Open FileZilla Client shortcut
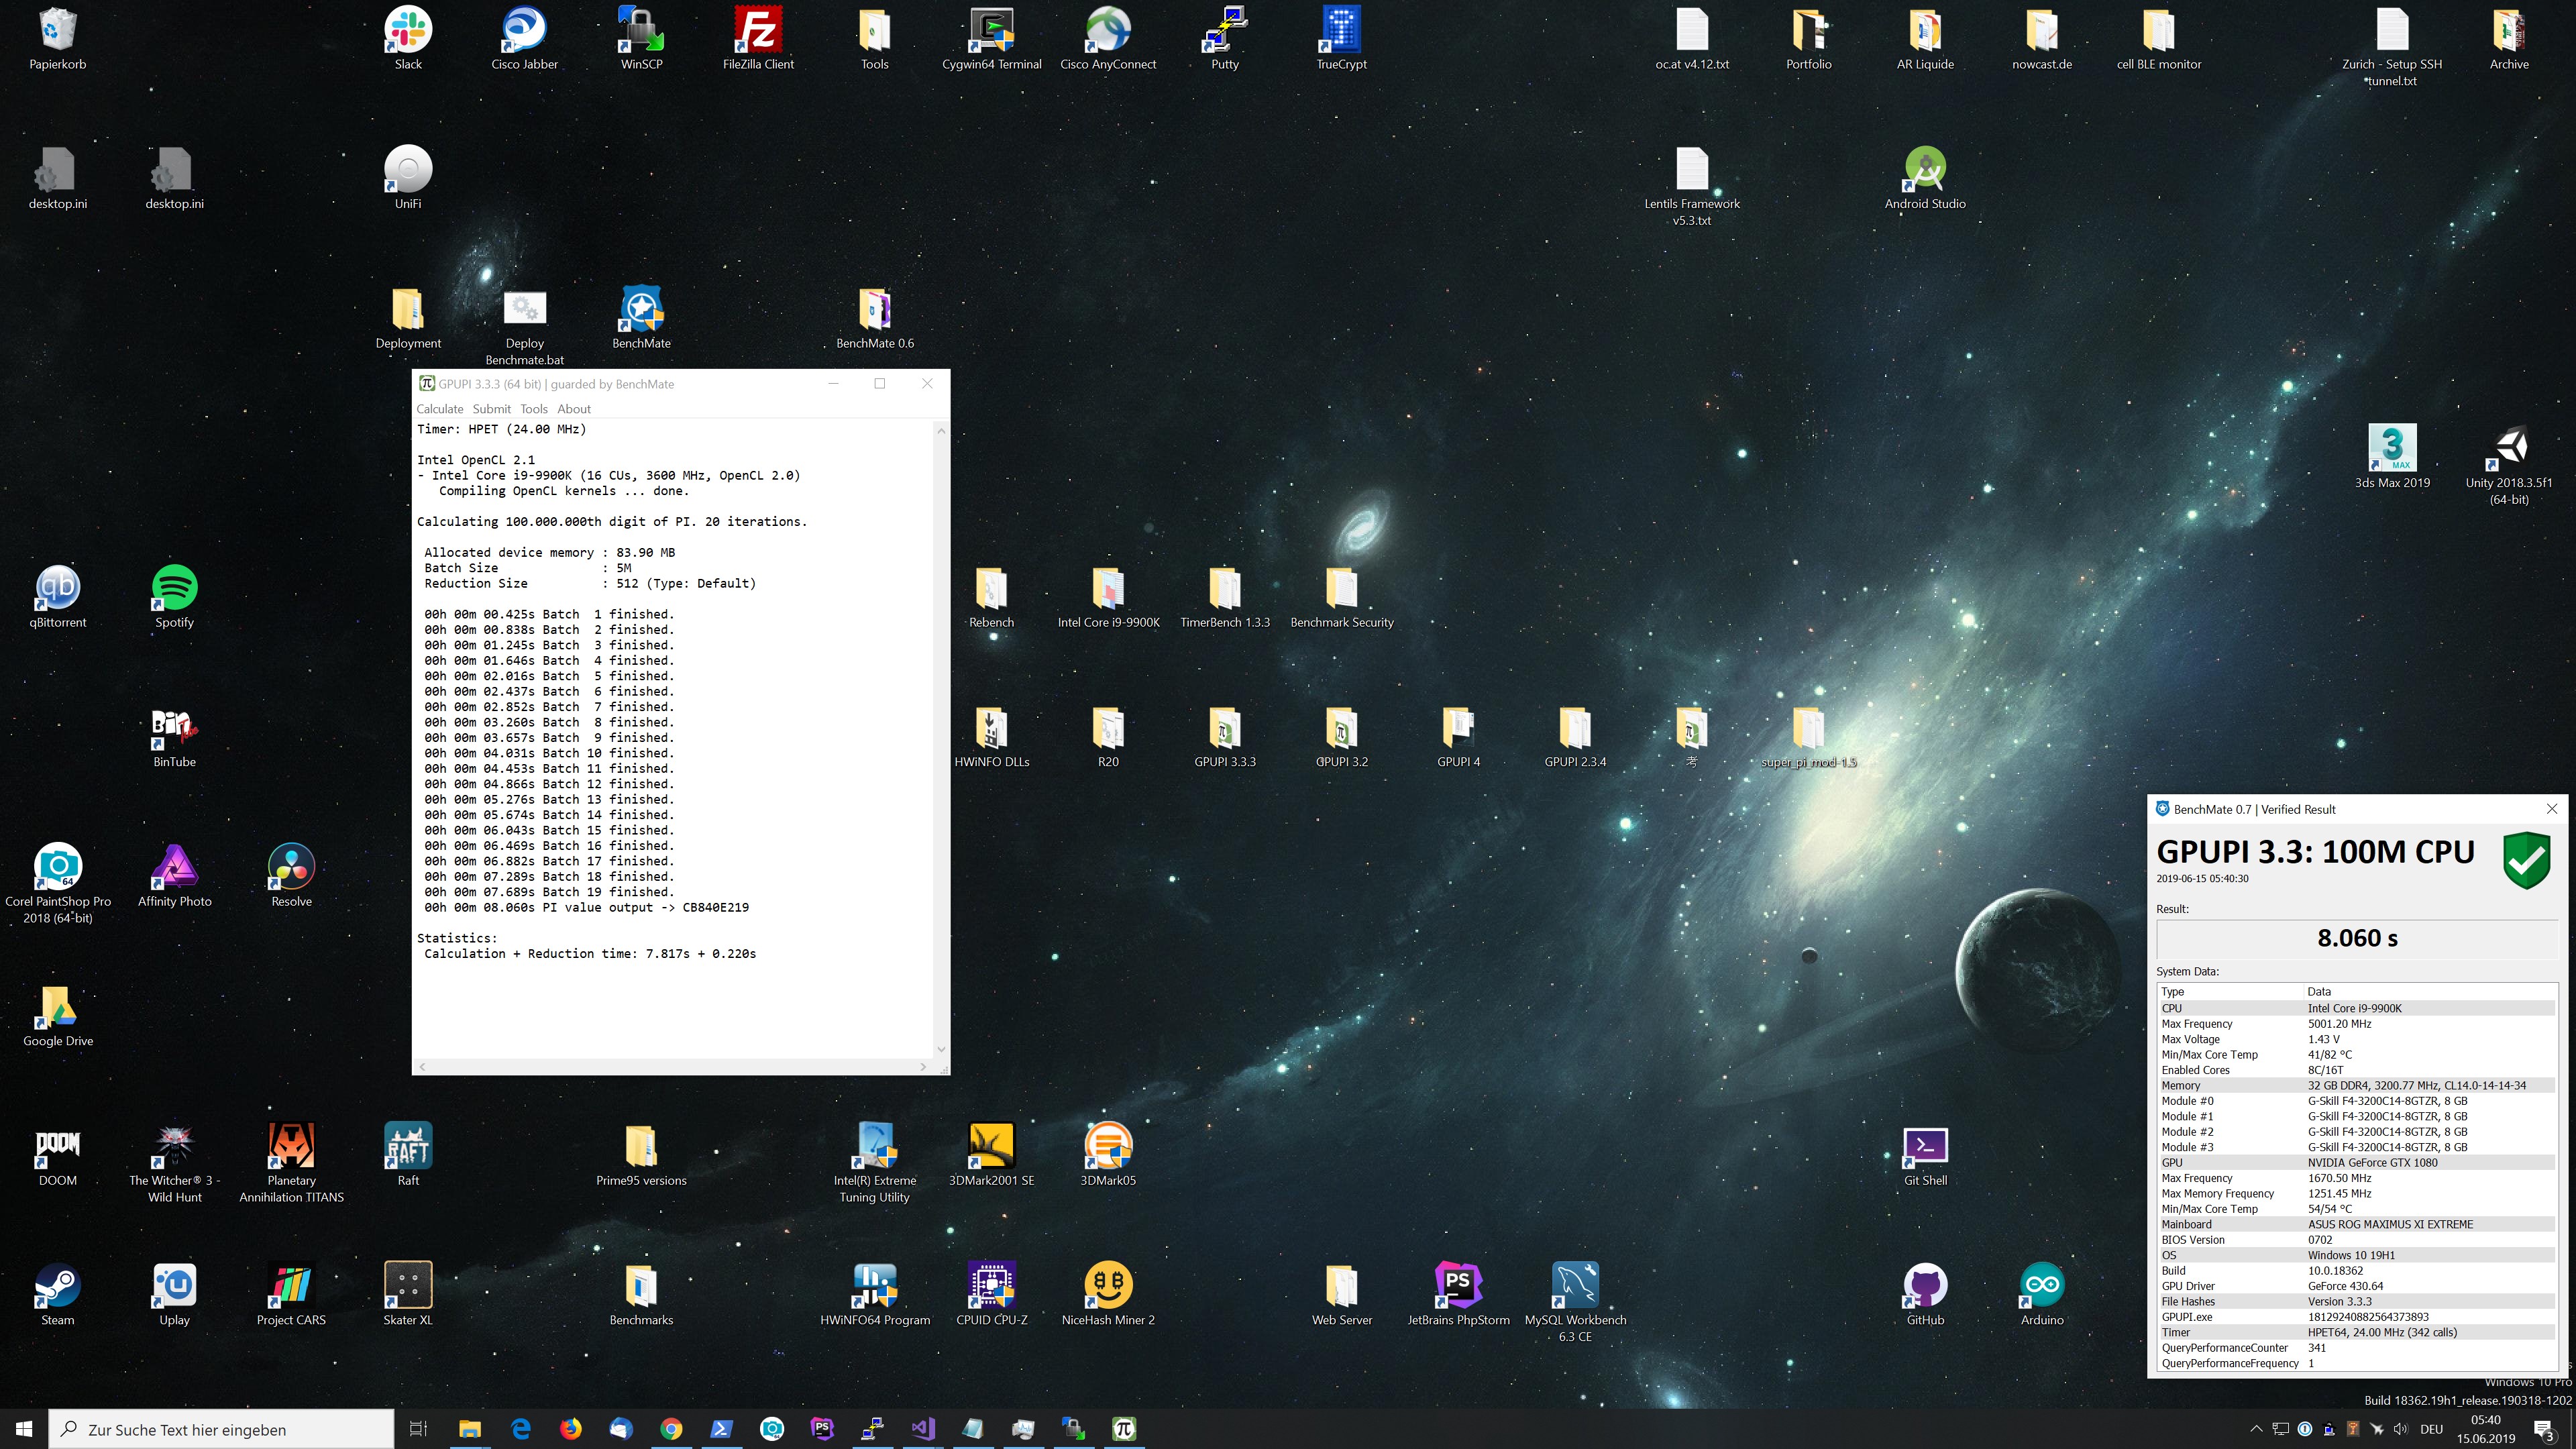The image size is (2576, 1449). (x=758, y=39)
